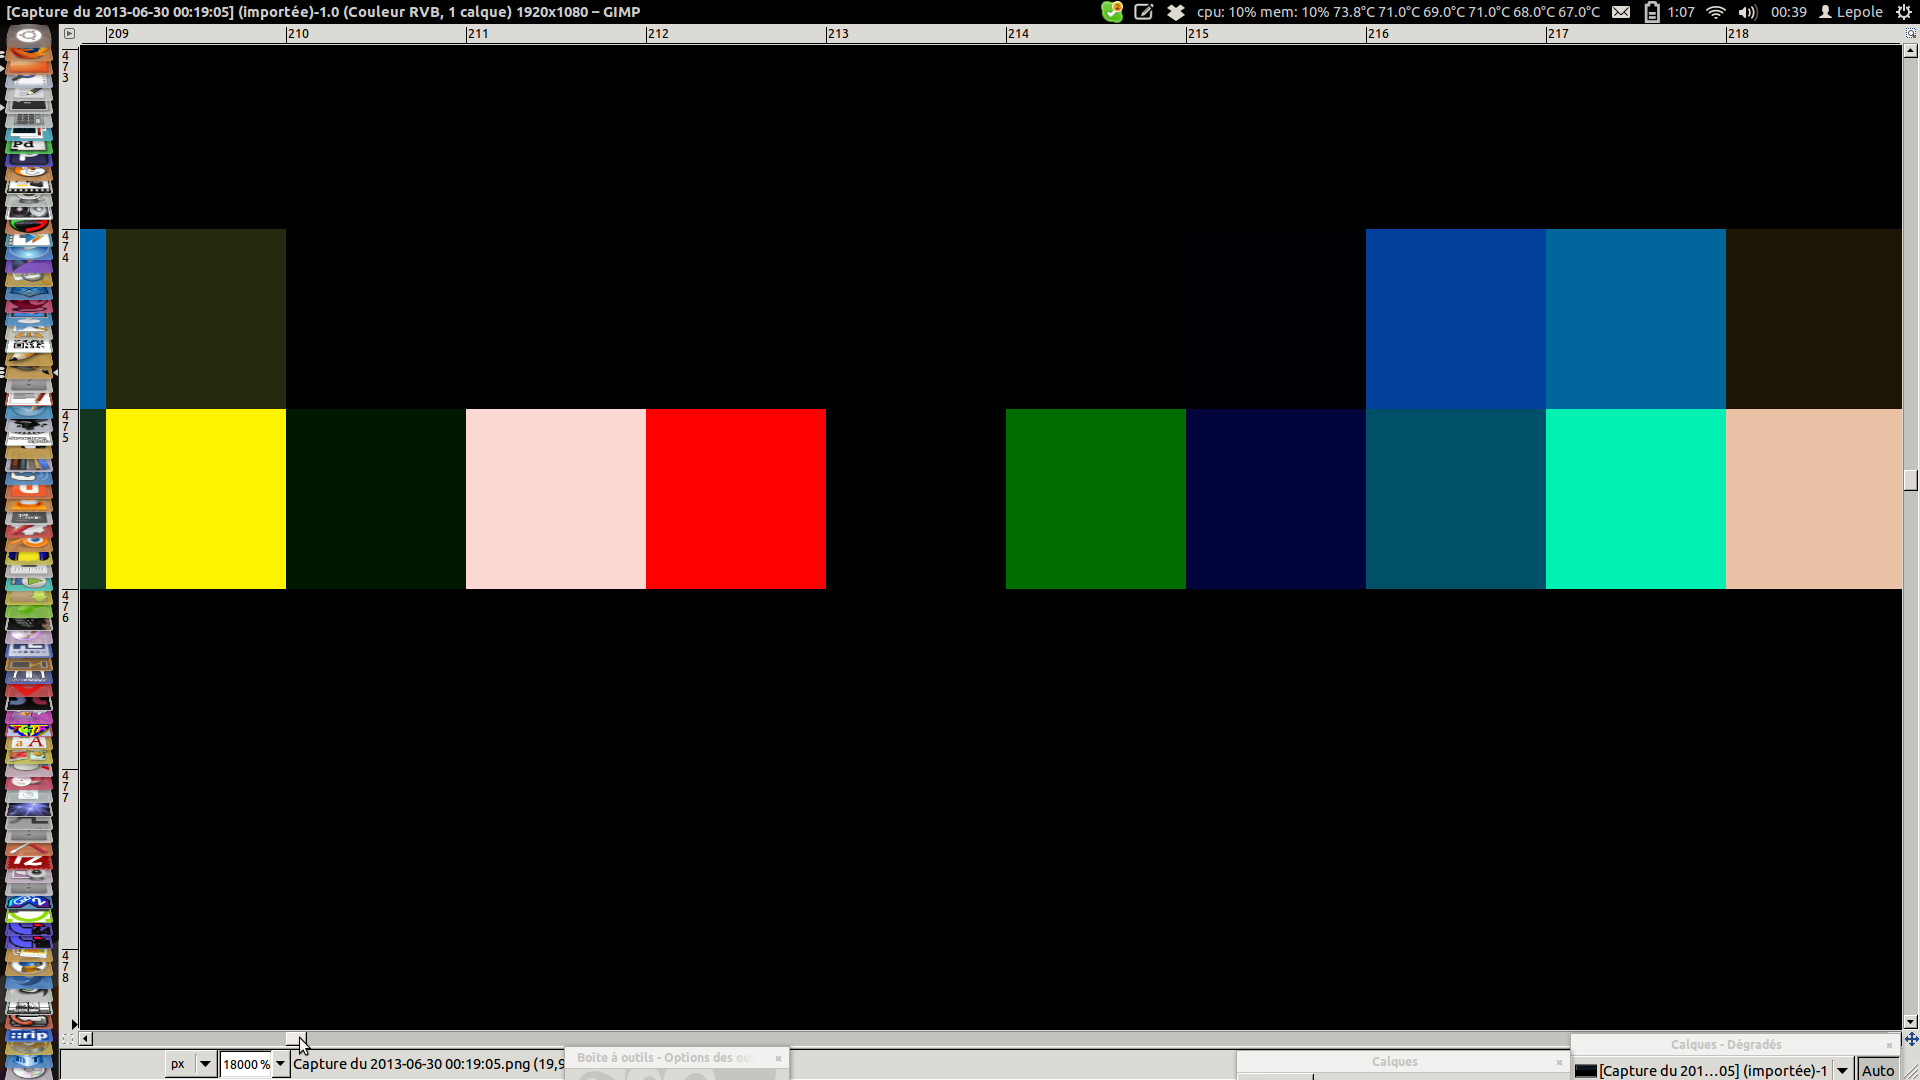The height and width of the screenshot is (1080, 1920).
Task: Click the yellow pixel in the canvas
Action: 196,499
